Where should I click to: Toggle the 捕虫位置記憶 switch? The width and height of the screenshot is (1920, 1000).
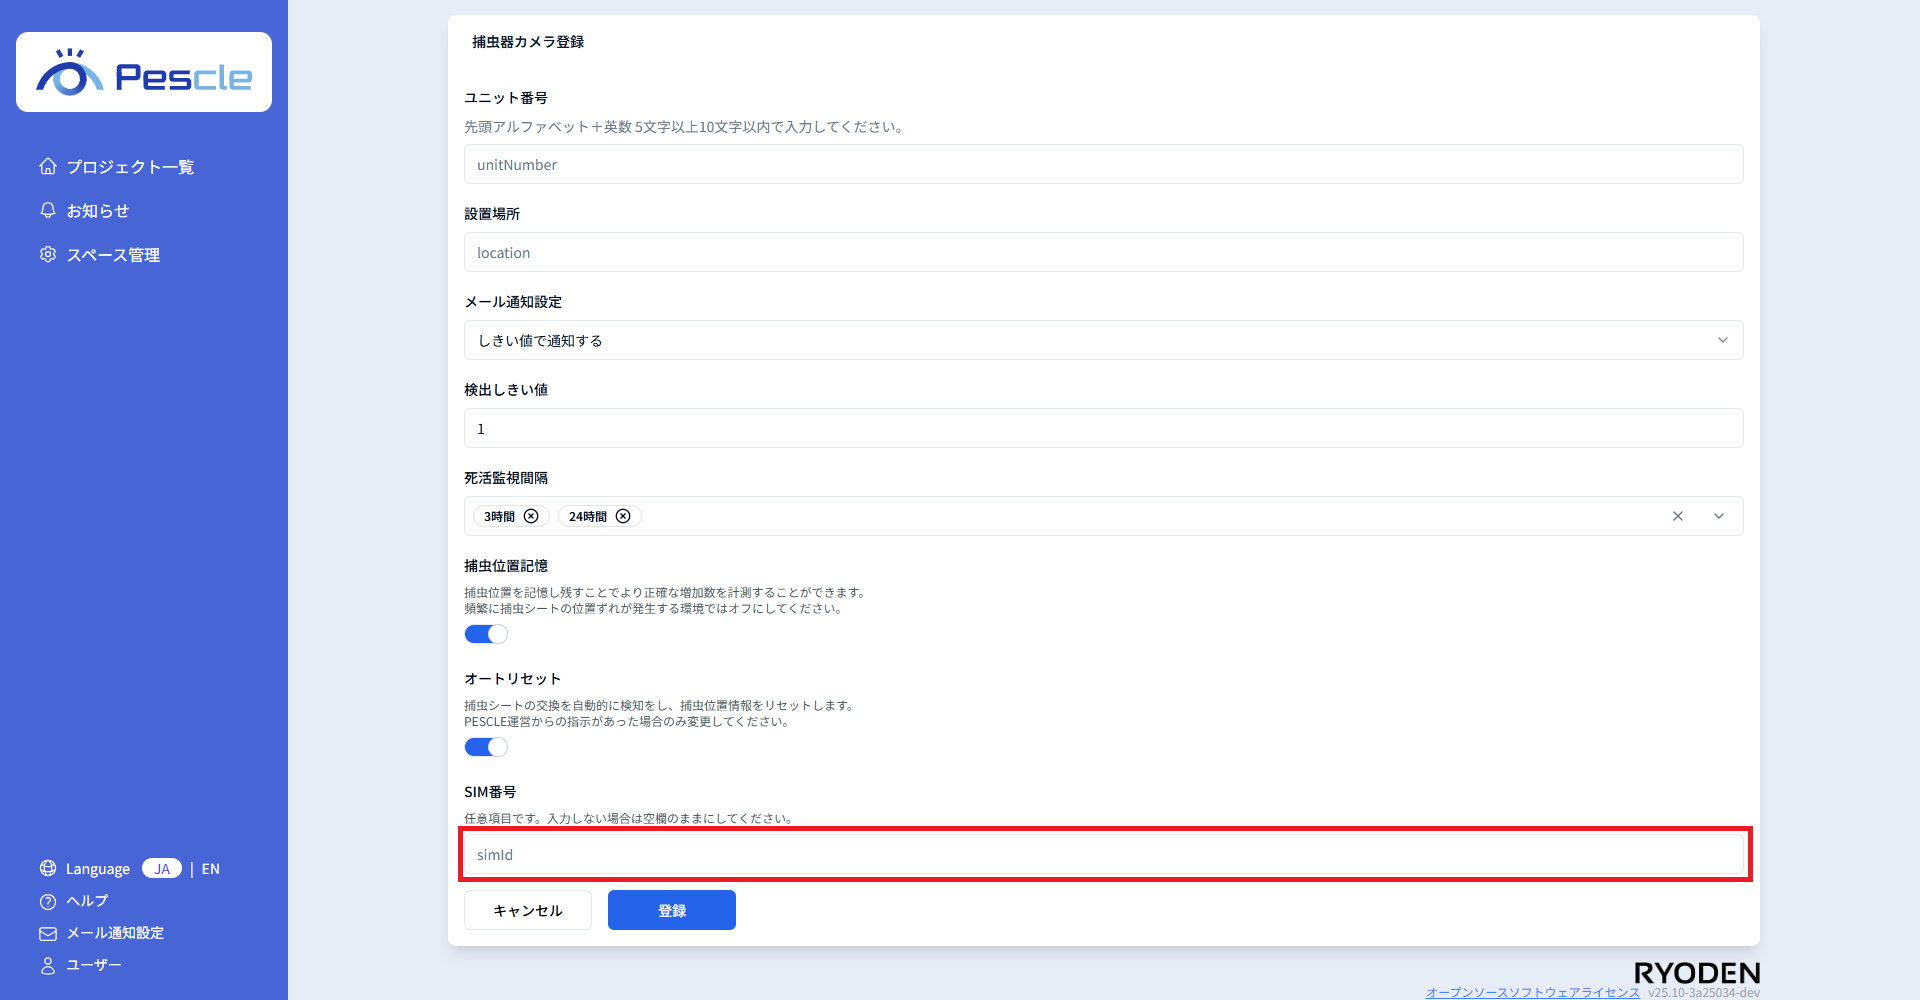486,634
